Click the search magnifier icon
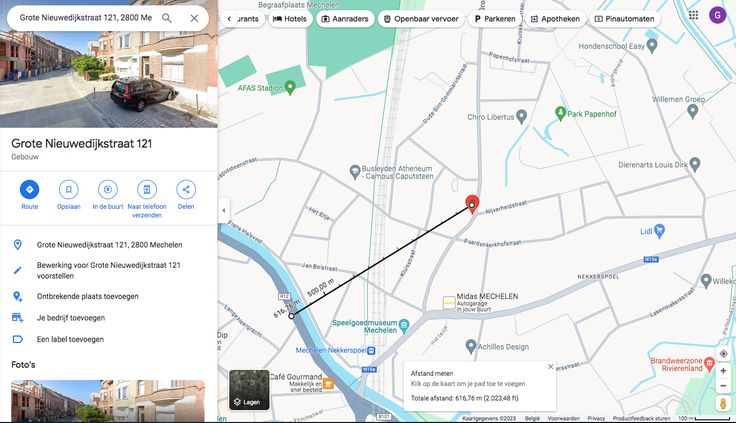The image size is (736, 423). click(167, 18)
